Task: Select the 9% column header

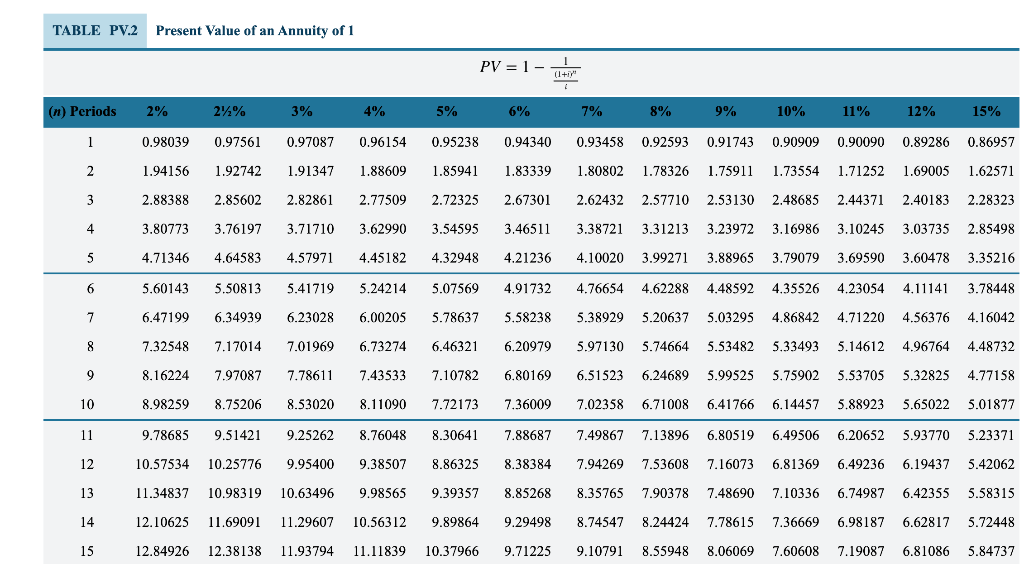Action: click(x=726, y=112)
